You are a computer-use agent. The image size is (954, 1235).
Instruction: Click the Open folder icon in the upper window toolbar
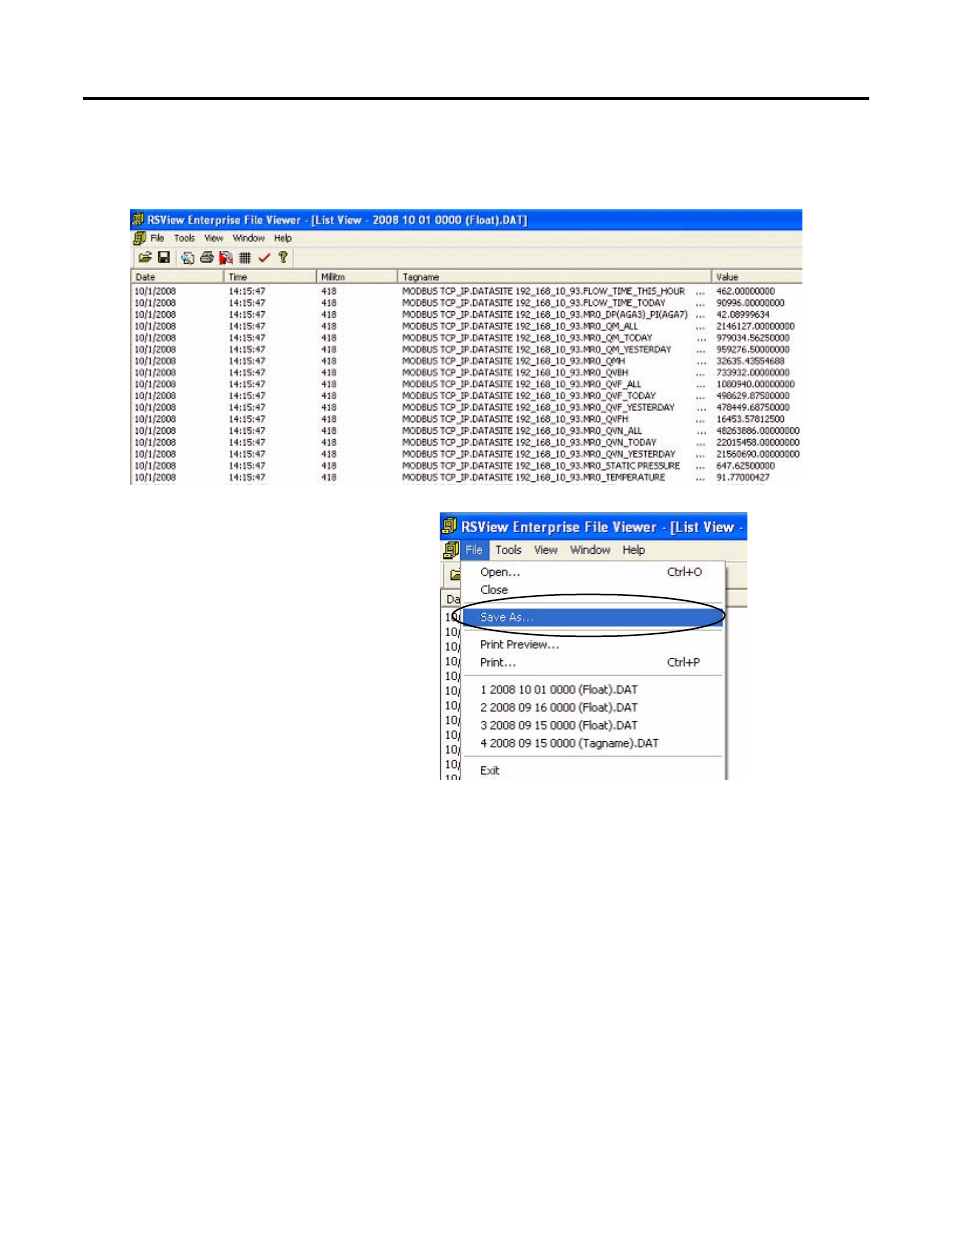144,258
